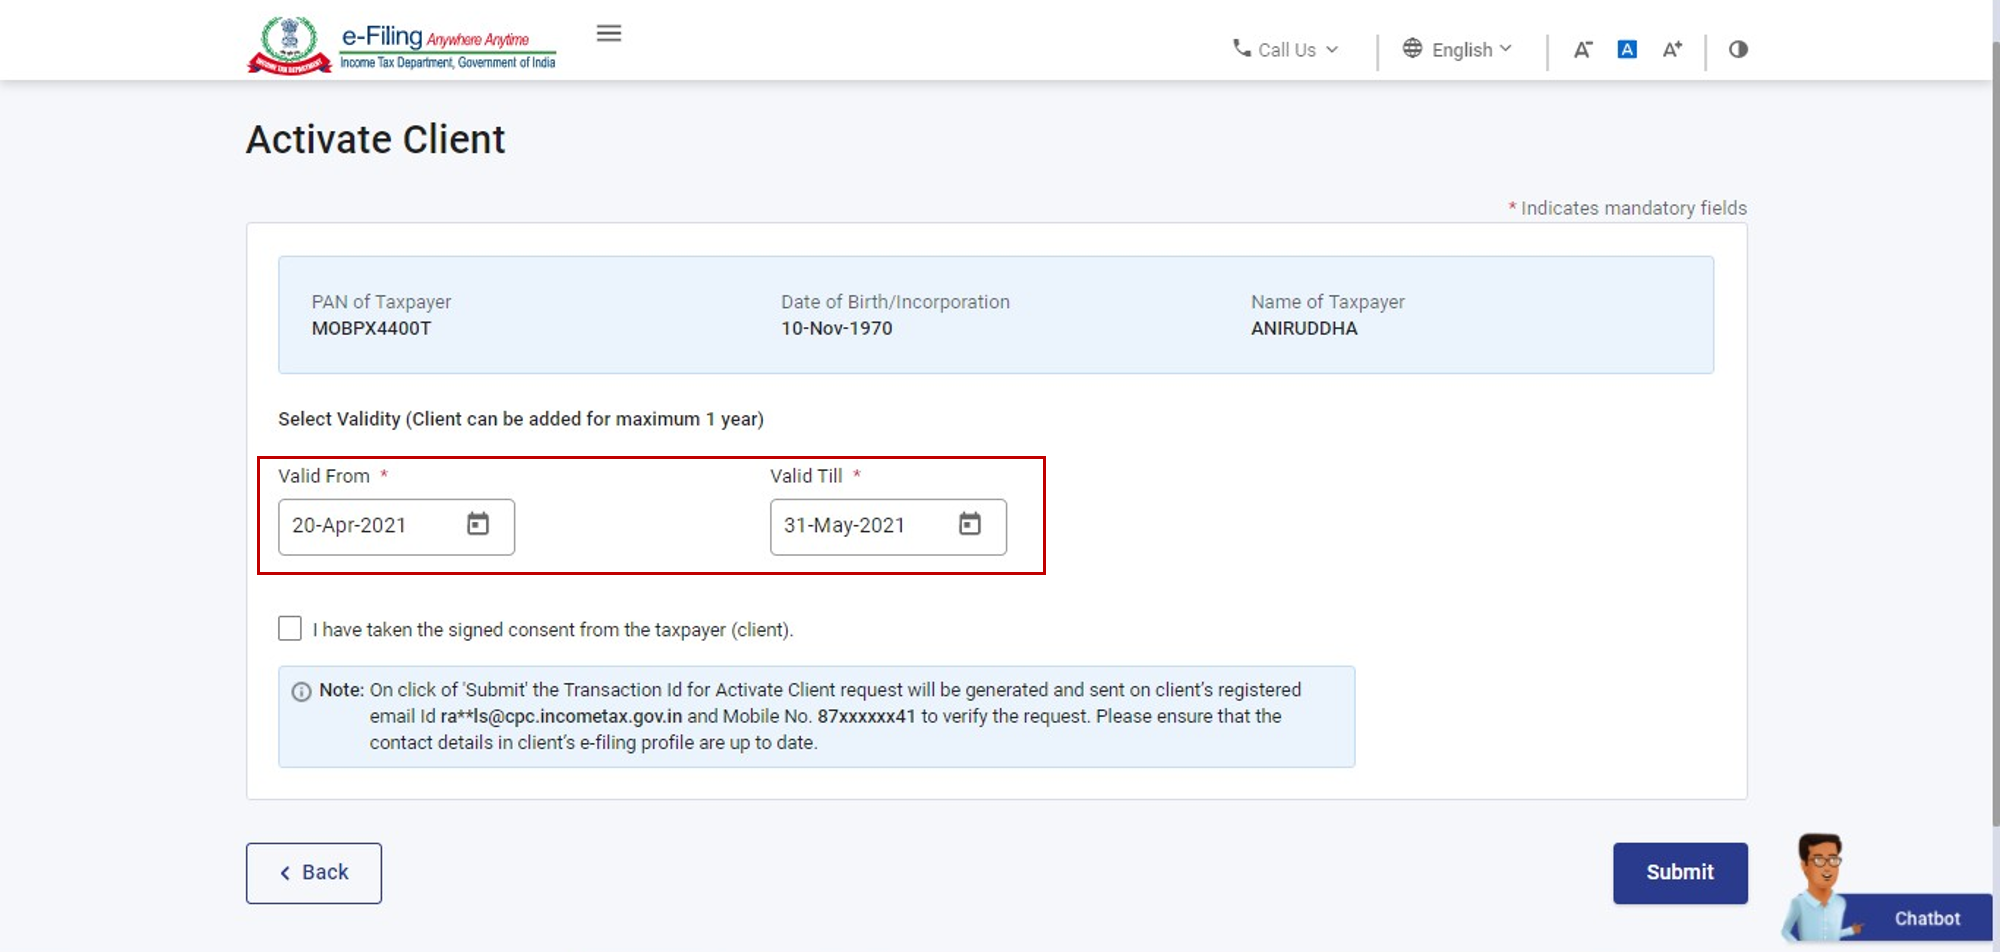Click the e-Filing portal logo

tap(401, 46)
